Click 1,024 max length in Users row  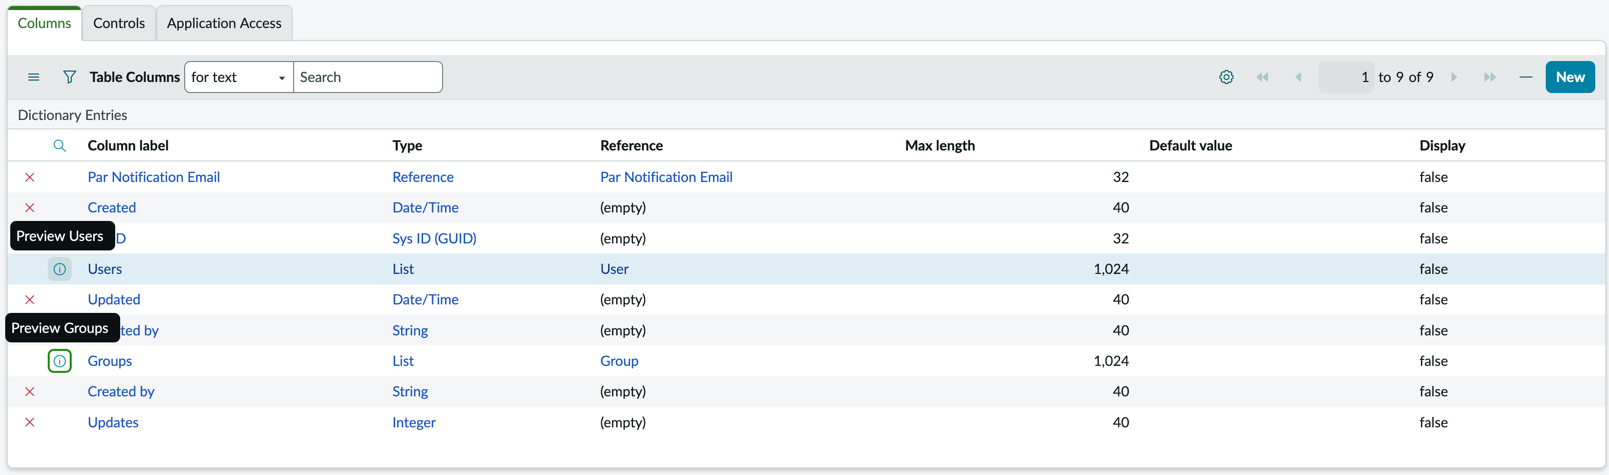click(x=1111, y=269)
